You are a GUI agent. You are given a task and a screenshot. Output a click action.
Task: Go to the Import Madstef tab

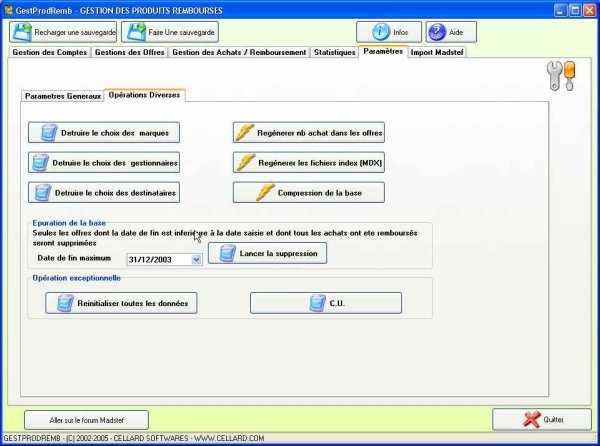pyautogui.click(x=437, y=52)
